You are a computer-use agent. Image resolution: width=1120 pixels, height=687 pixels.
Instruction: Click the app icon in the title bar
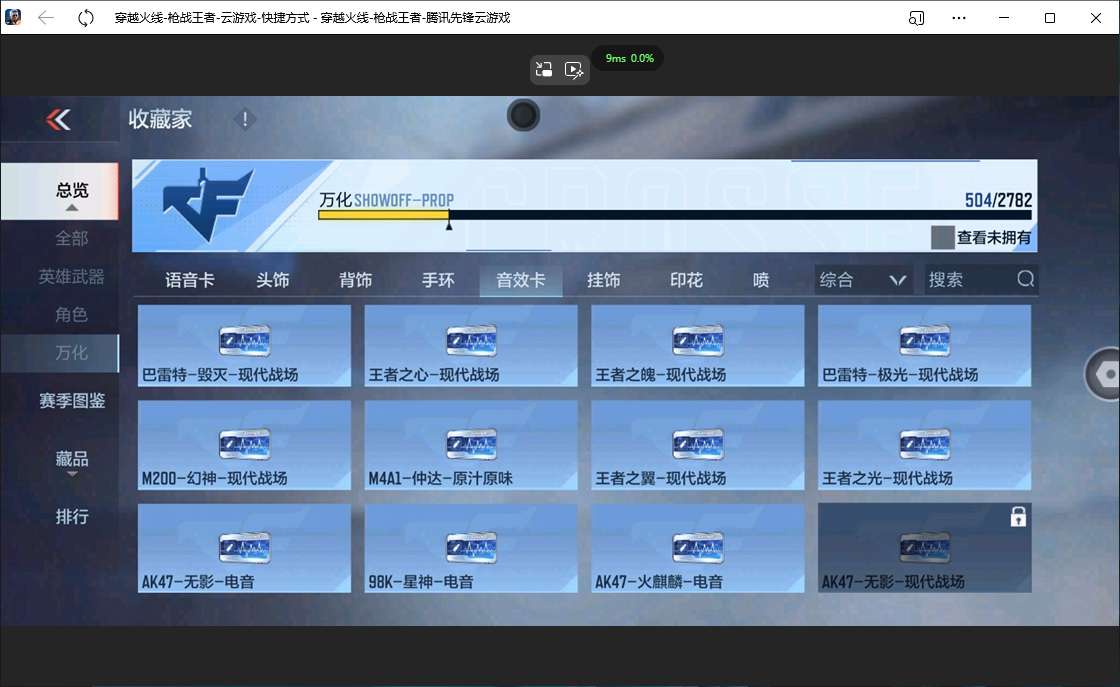click(x=13, y=17)
